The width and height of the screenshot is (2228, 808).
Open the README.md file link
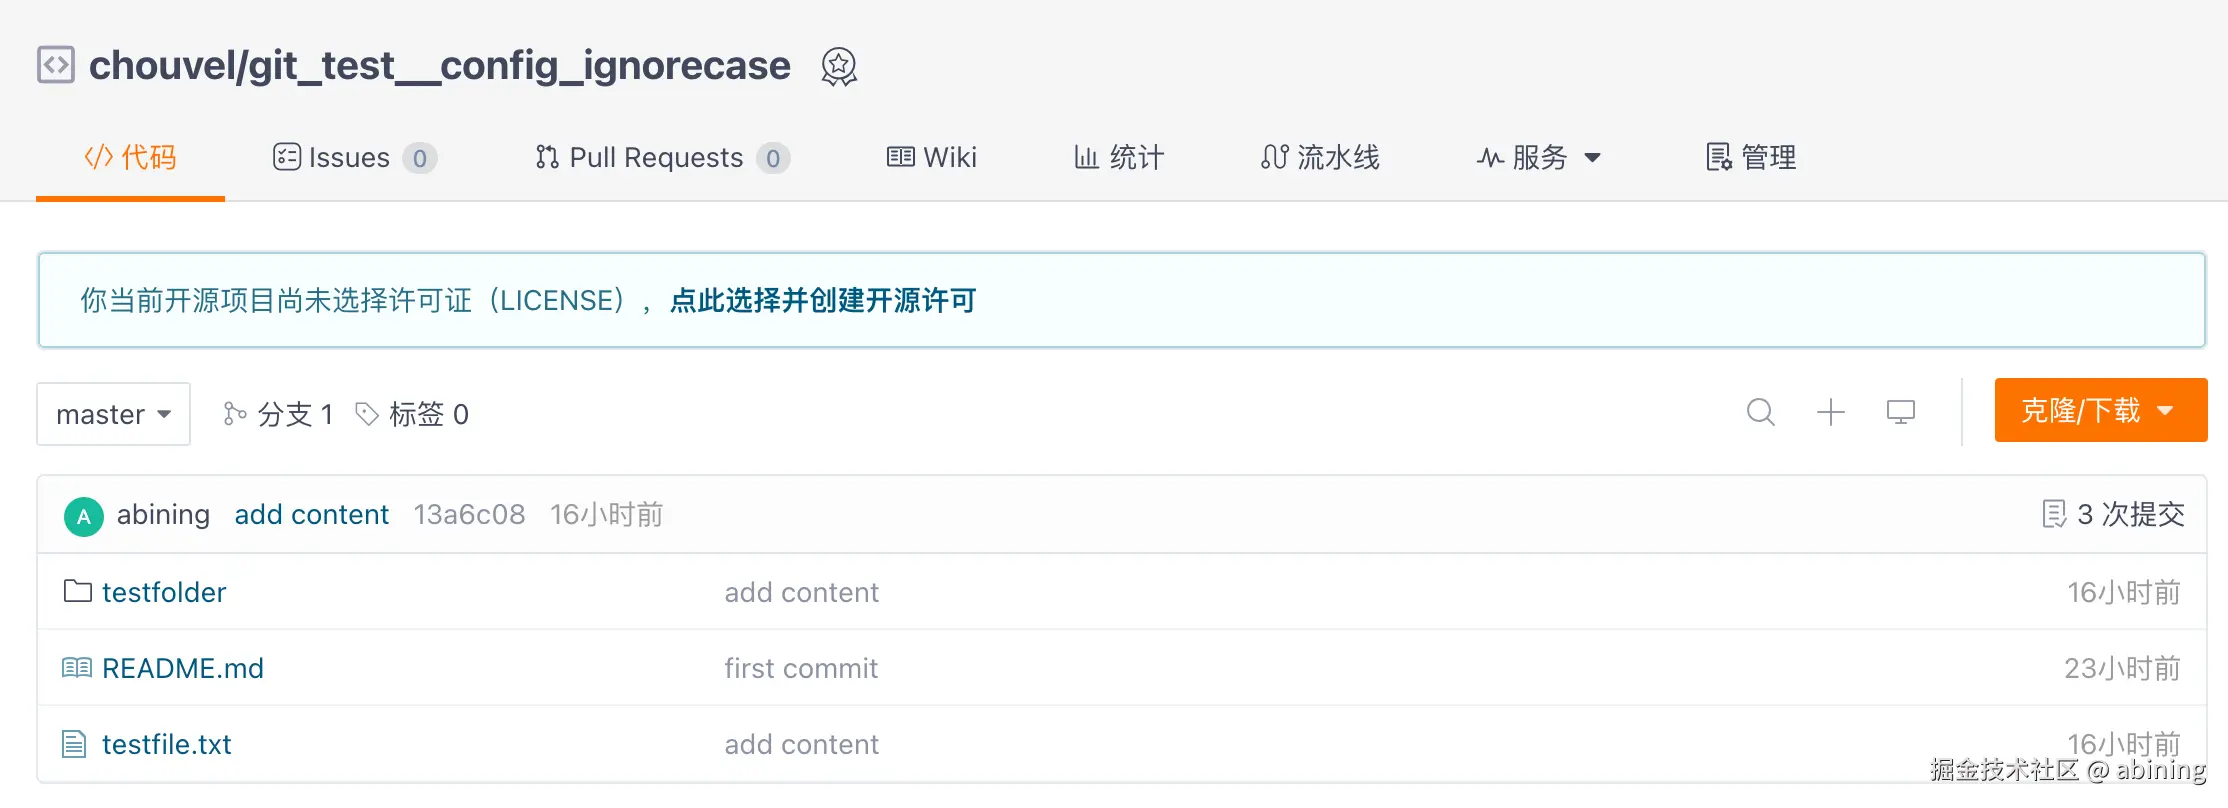click(183, 668)
